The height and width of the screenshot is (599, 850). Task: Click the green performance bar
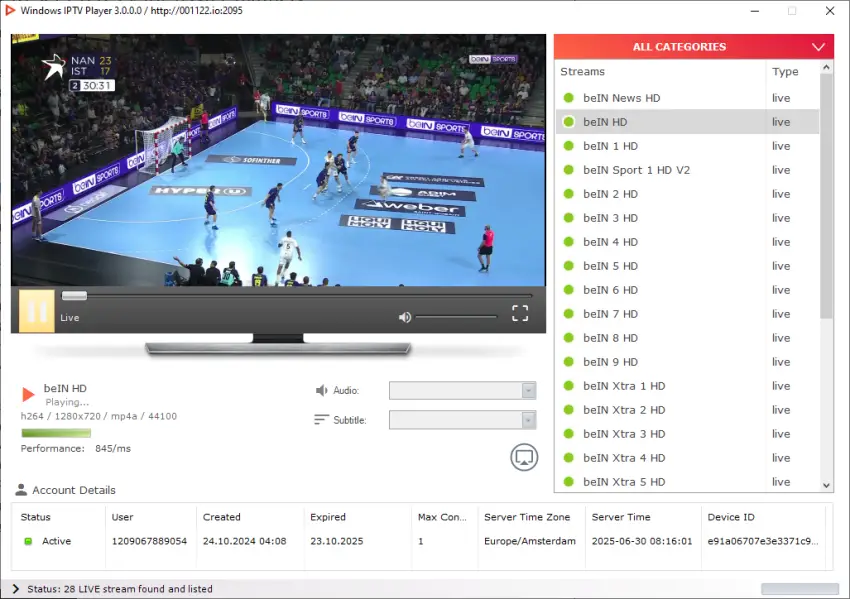(56, 433)
